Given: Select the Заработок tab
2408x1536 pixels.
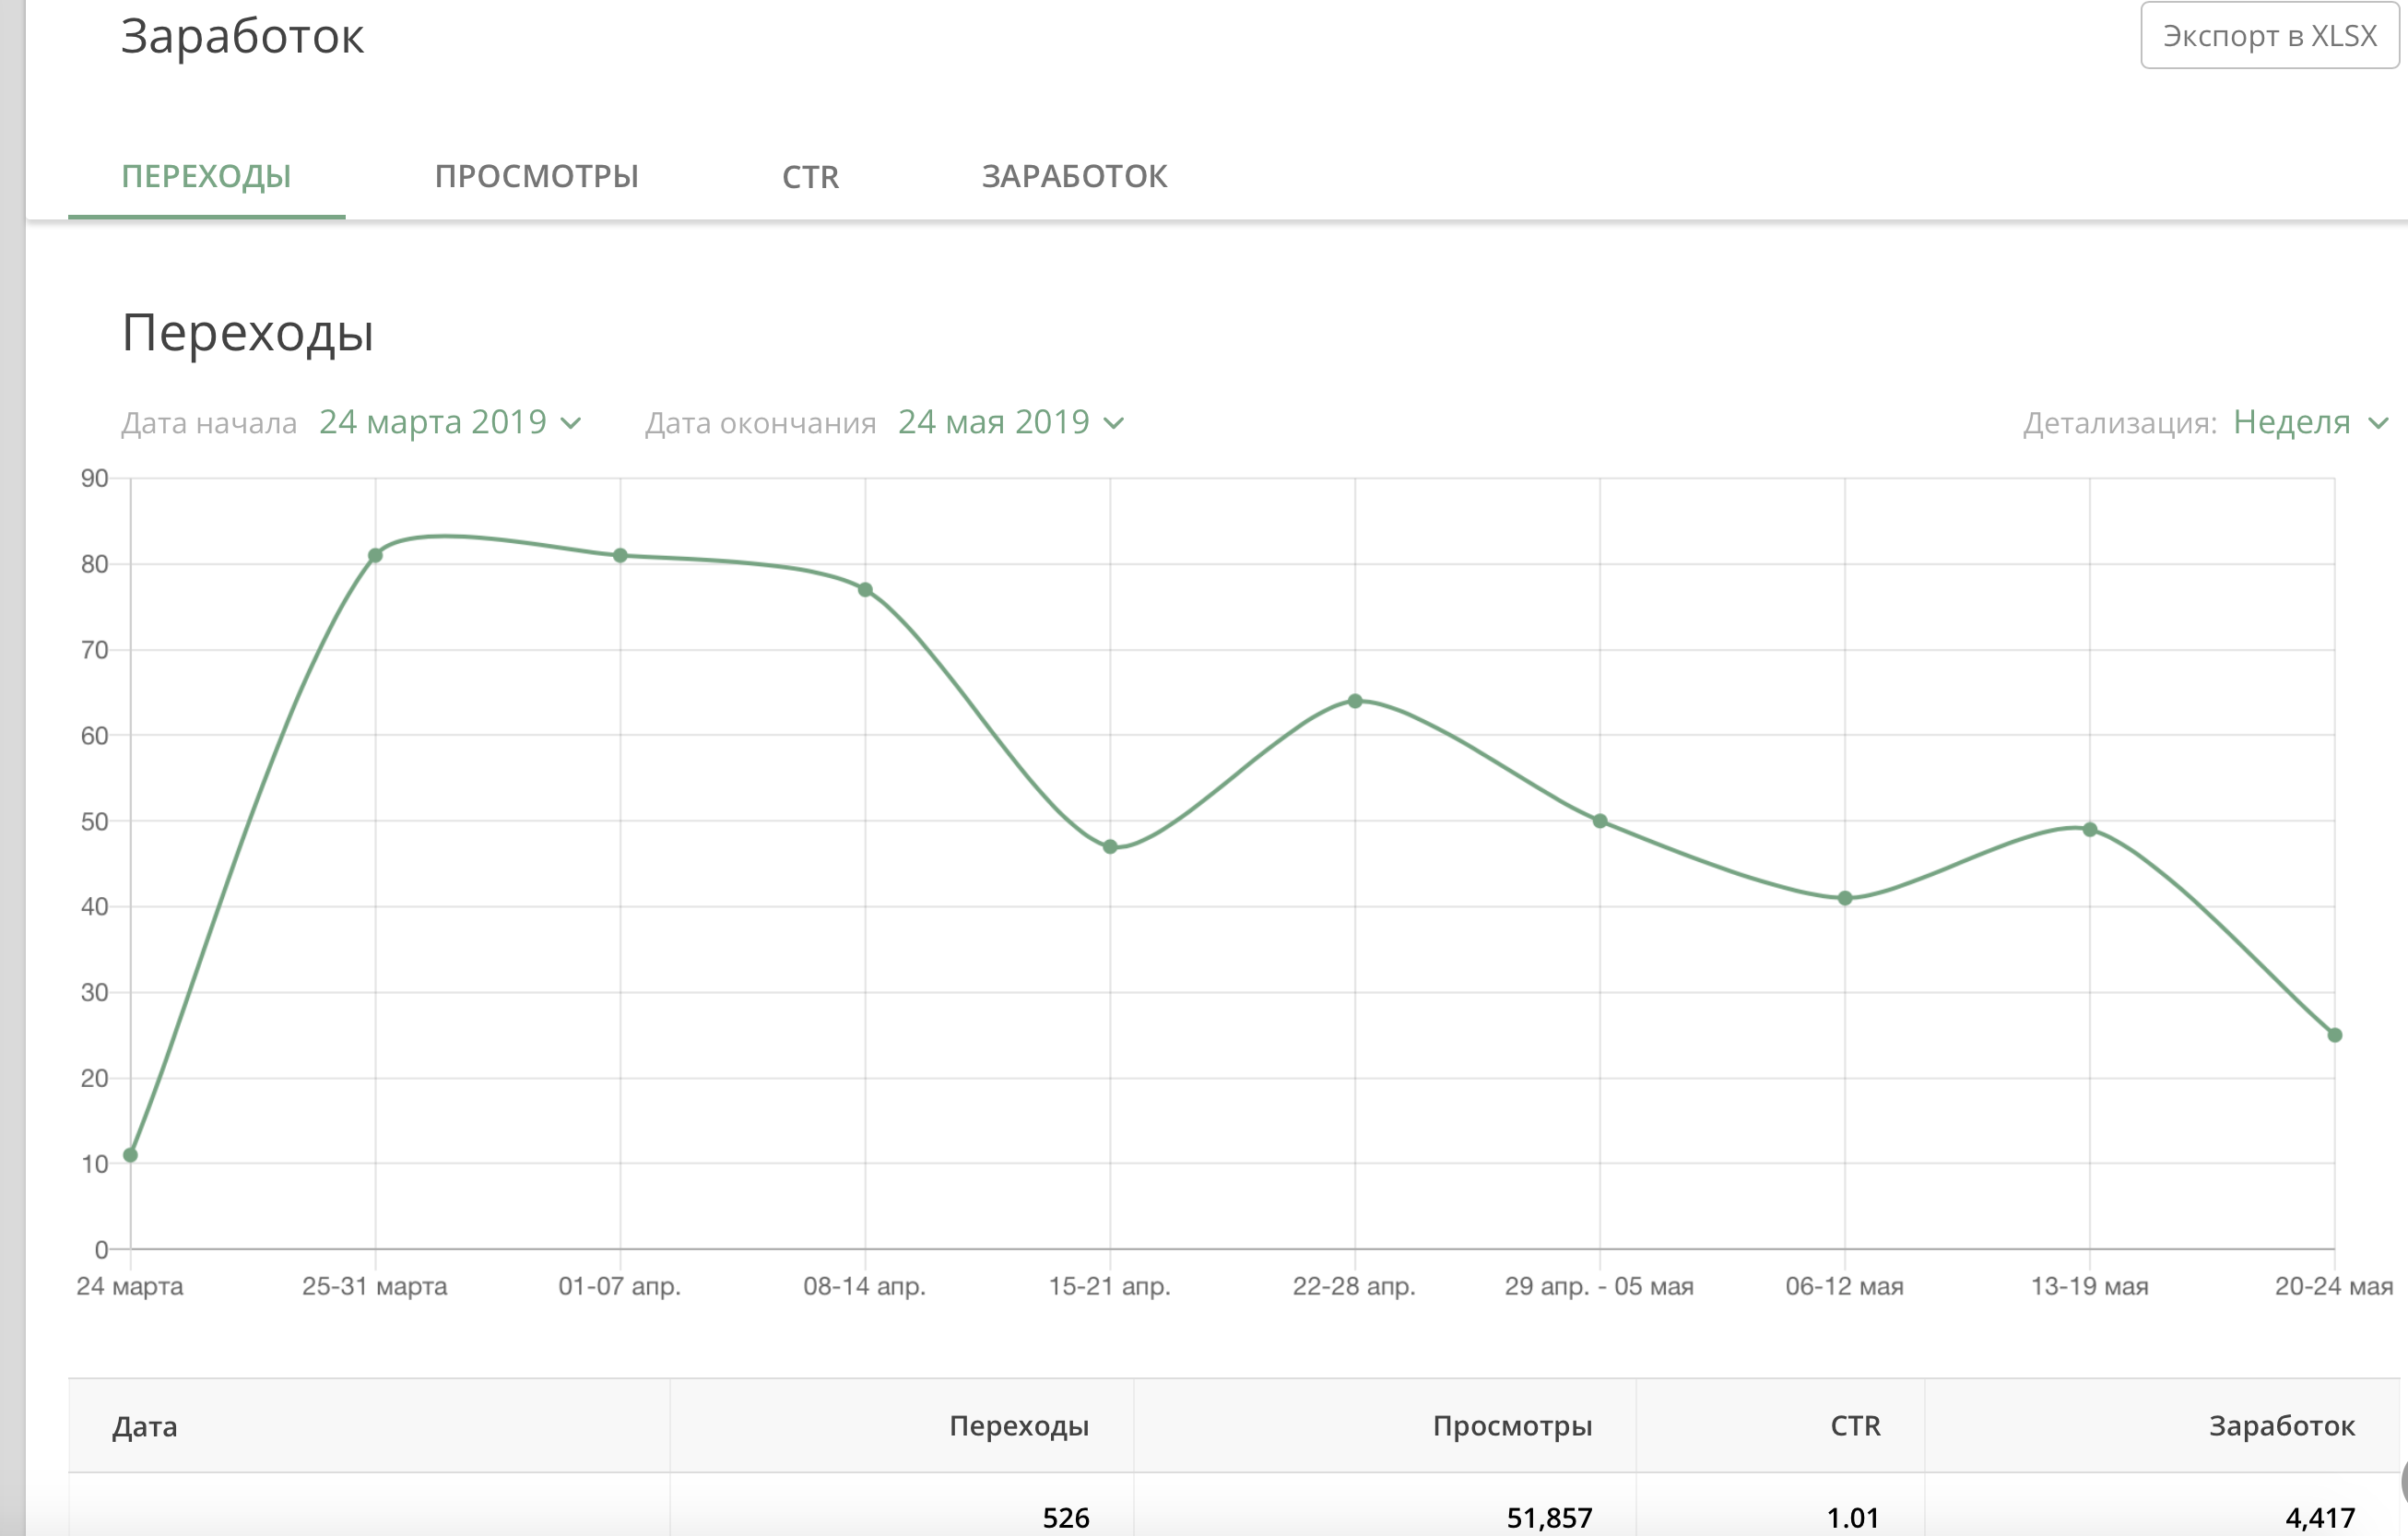Looking at the screenshot, I should (1074, 177).
